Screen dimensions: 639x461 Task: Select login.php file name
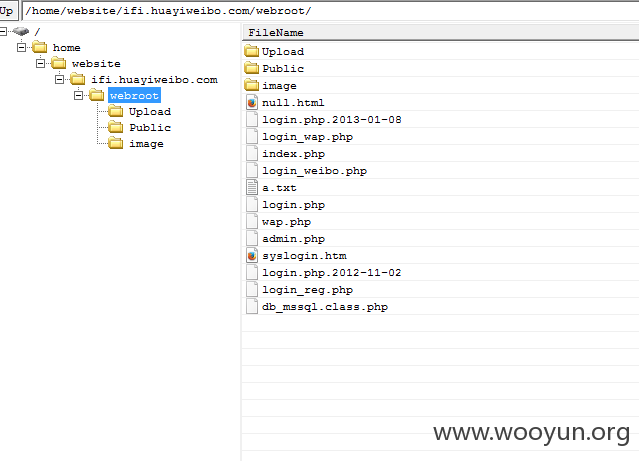point(293,205)
